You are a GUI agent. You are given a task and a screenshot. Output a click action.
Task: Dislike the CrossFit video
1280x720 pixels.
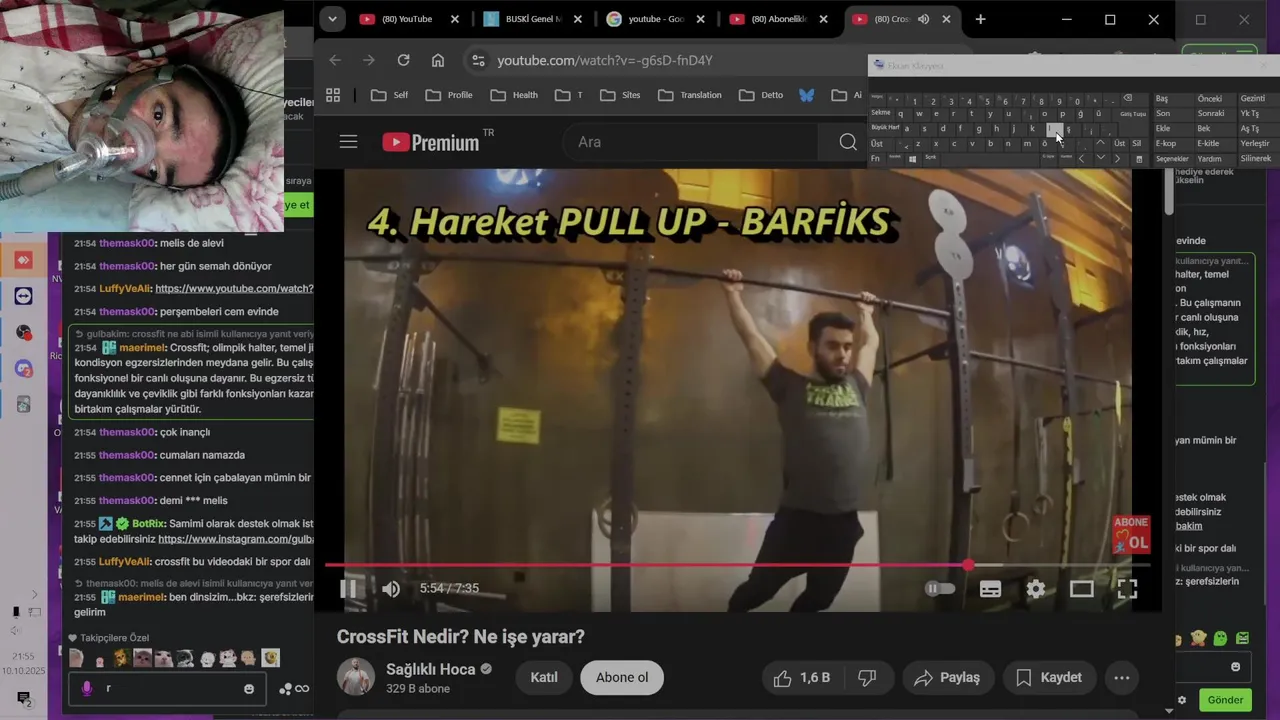click(867, 678)
